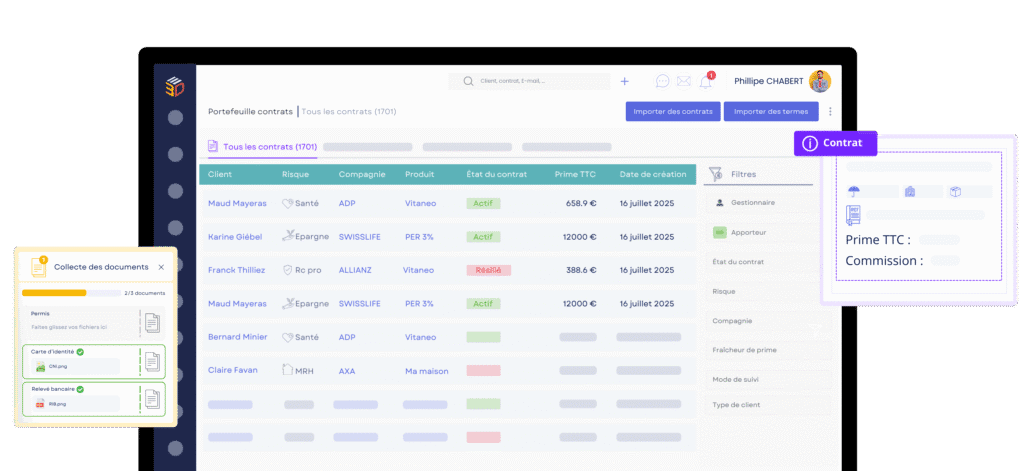Click the RIB.png file thumbnail icon

40,404
